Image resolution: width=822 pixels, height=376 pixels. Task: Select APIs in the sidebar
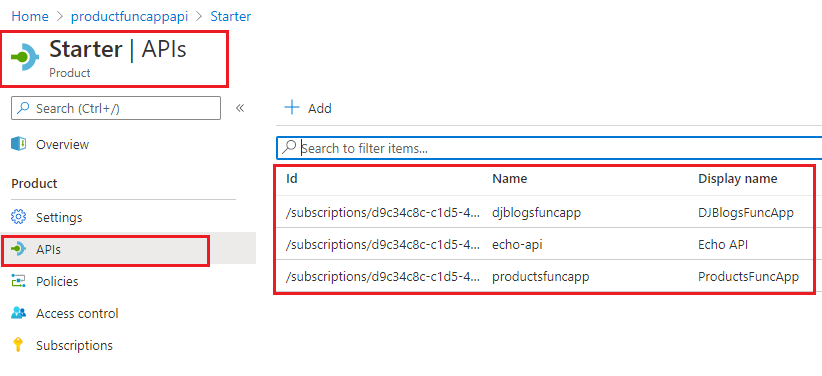coord(48,250)
